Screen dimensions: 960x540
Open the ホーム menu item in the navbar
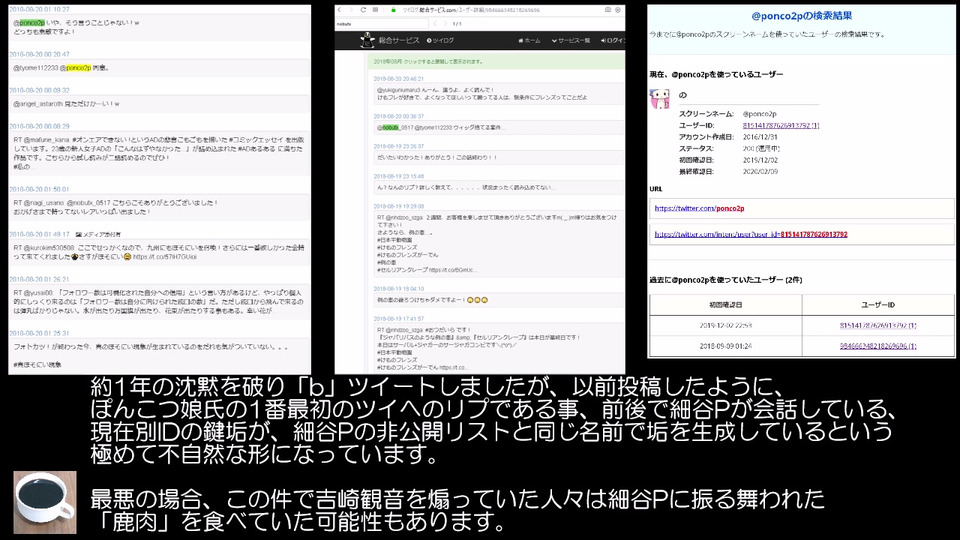[530, 40]
